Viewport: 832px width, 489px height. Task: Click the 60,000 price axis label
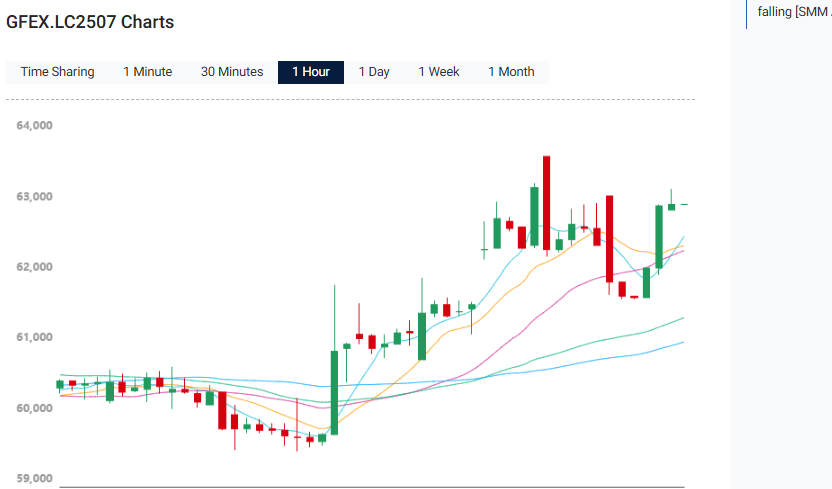point(34,408)
